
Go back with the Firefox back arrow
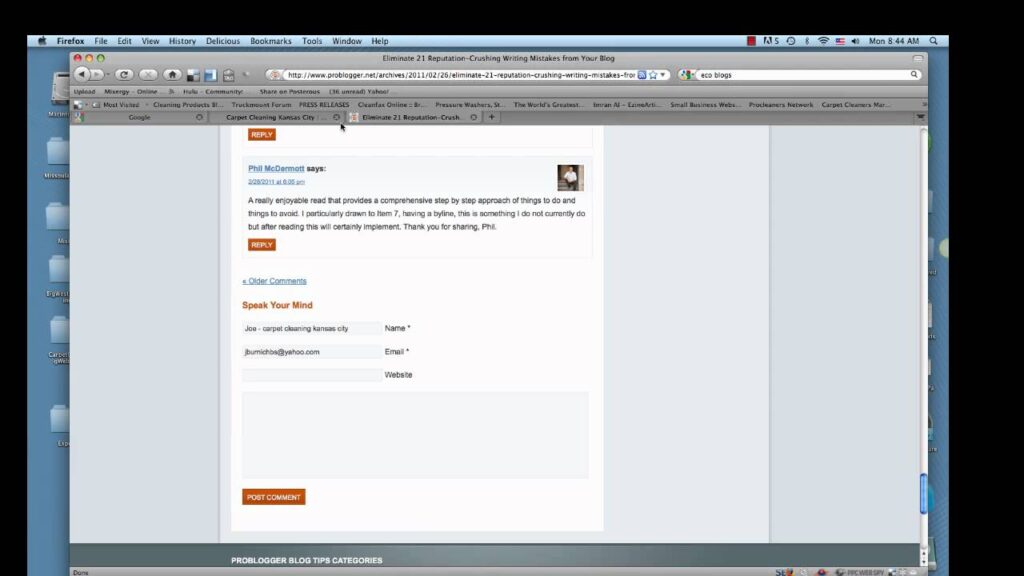tap(82, 74)
